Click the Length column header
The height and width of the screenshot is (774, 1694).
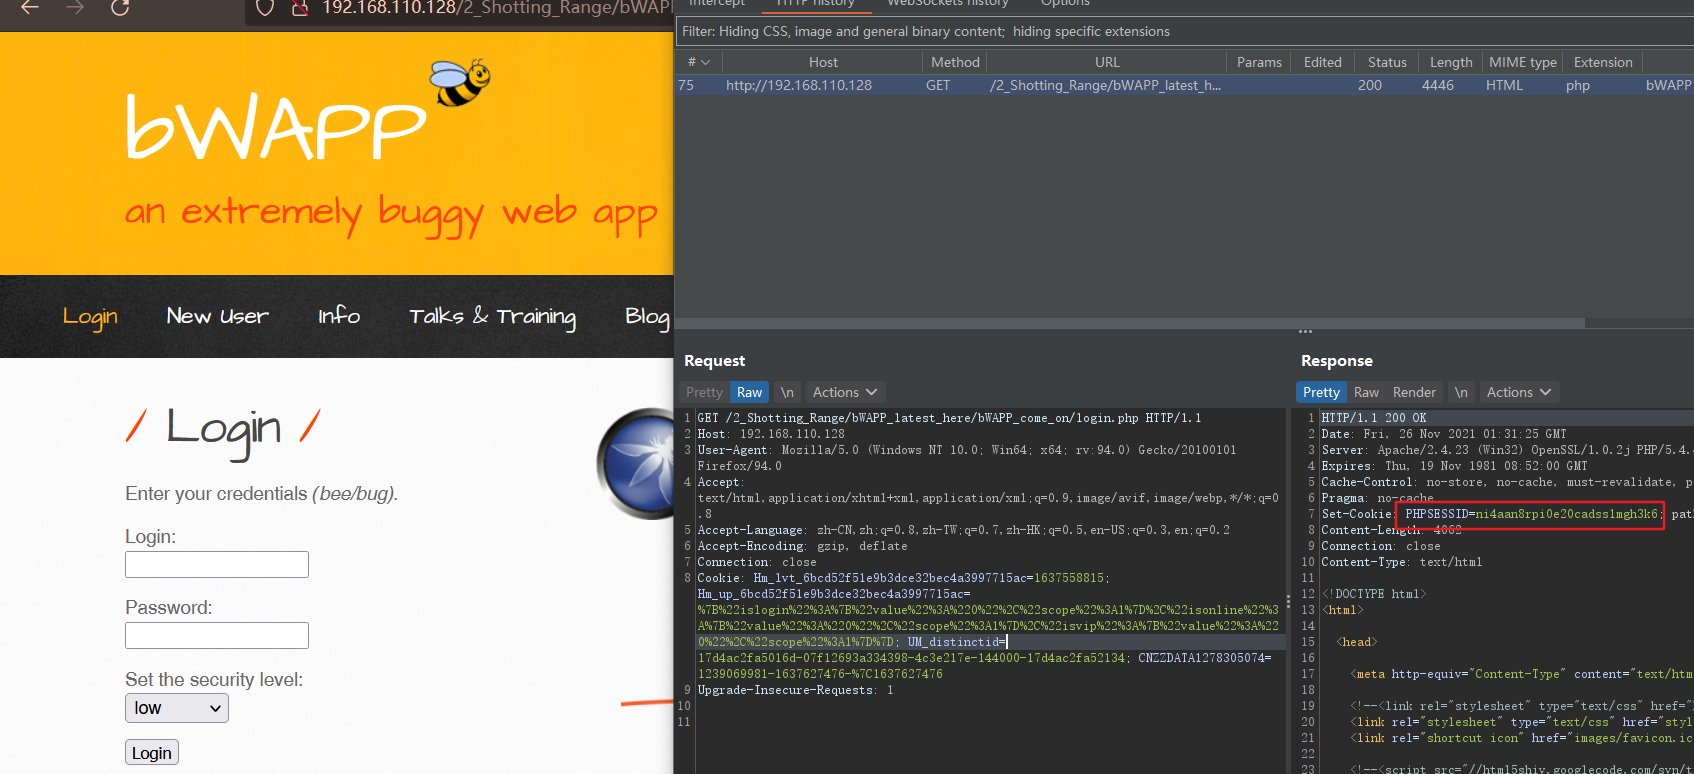pyautogui.click(x=1451, y=62)
